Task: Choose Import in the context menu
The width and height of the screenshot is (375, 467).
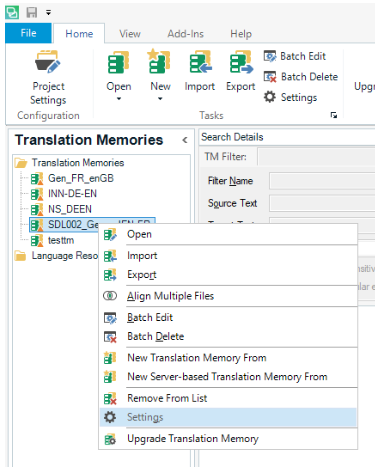Action: point(228,256)
